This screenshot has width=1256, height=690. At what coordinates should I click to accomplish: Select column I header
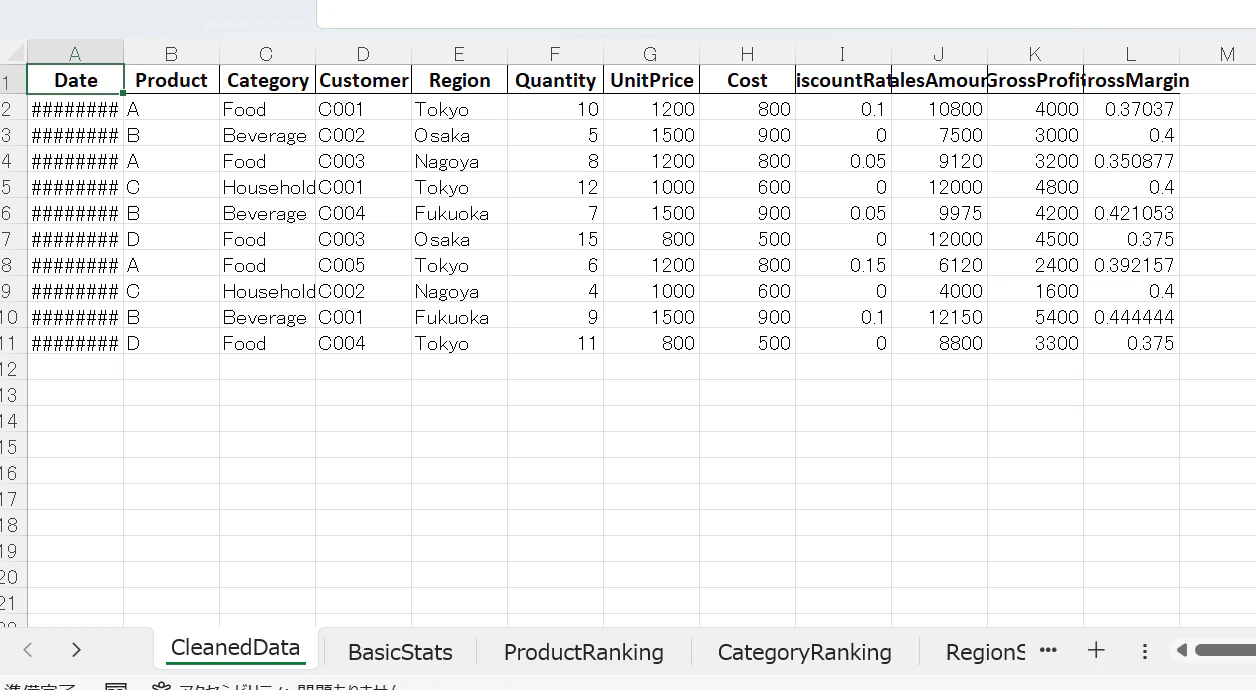843,54
